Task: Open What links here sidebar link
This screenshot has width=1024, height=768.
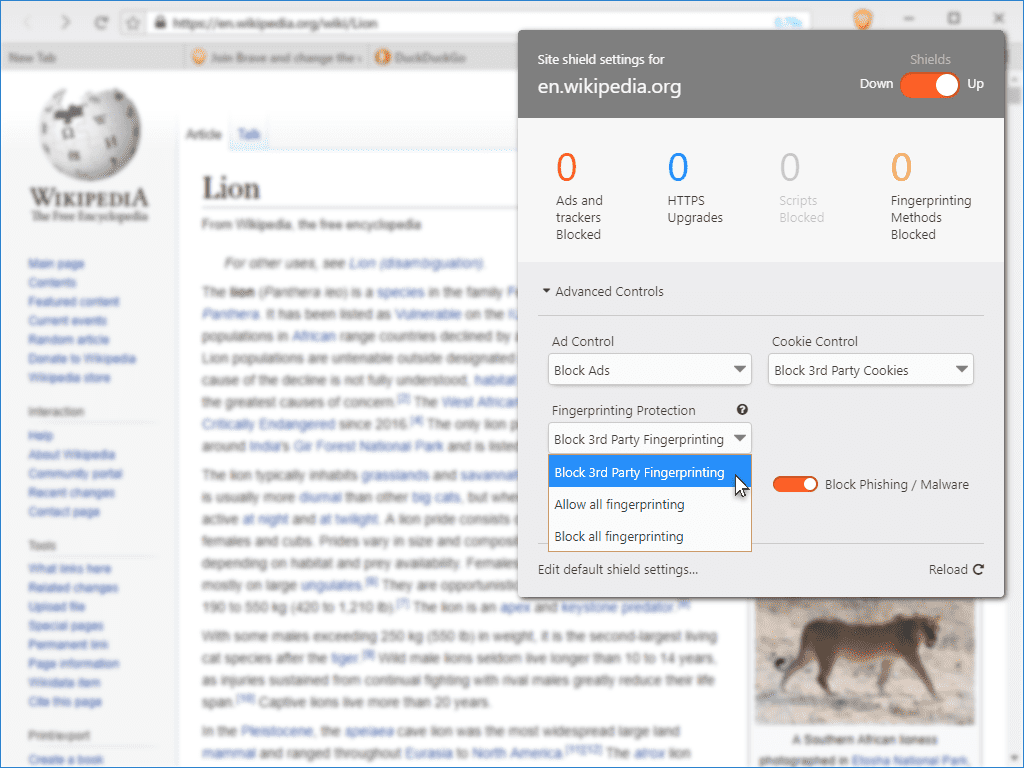Action: 70,569
